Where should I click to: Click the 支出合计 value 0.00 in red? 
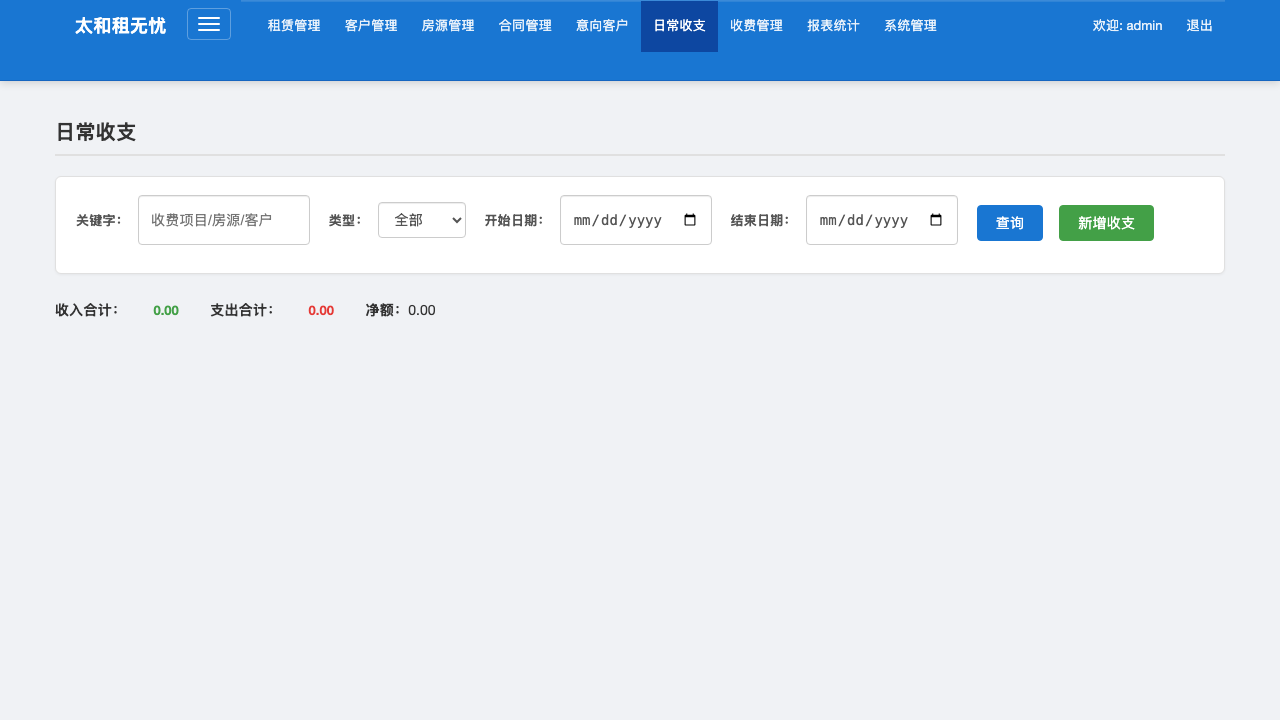coord(321,311)
